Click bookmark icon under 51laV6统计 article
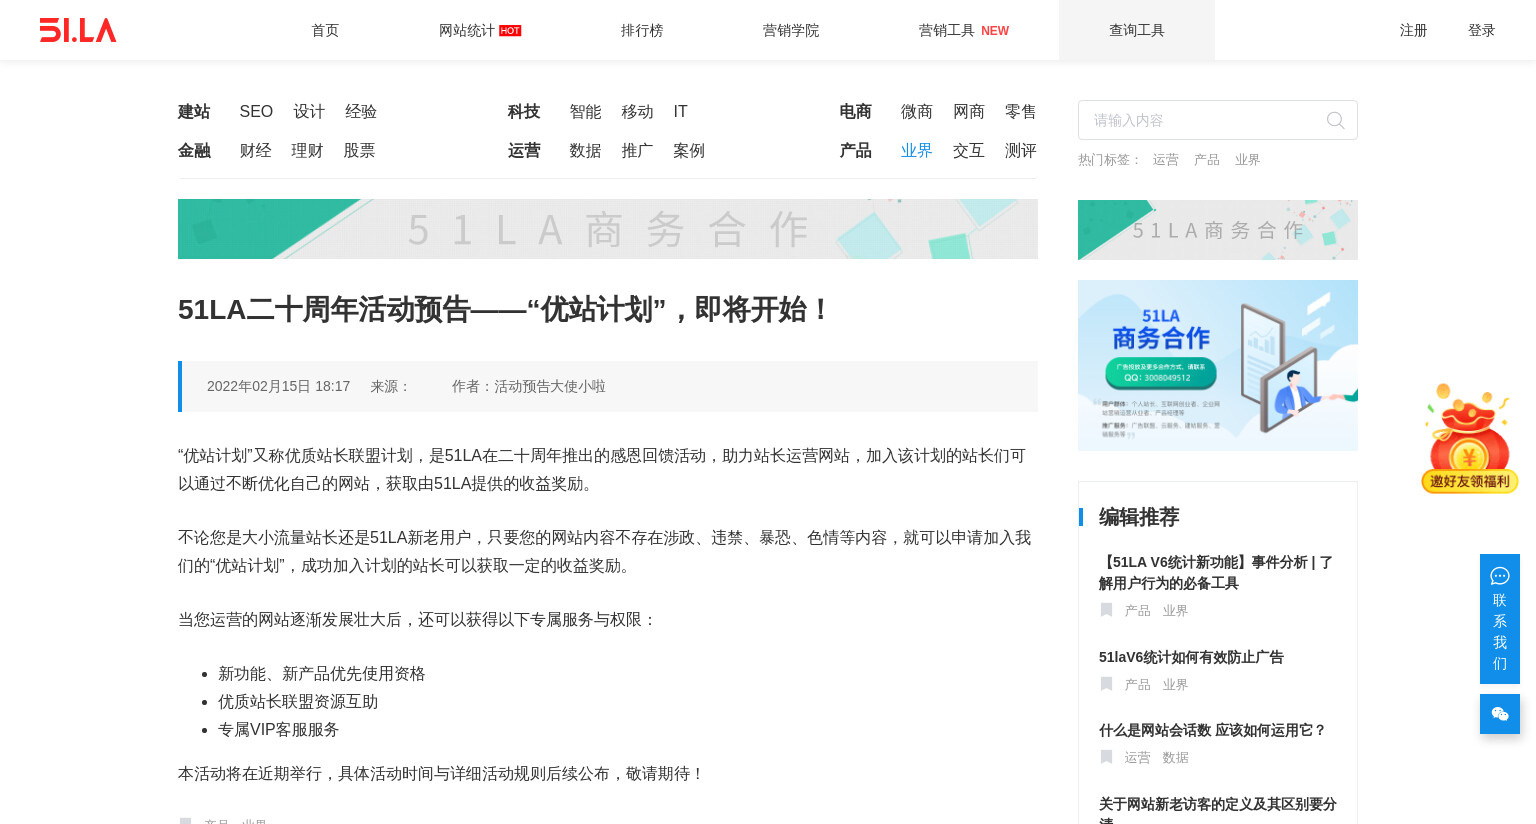 click(x=1106, y=684)
